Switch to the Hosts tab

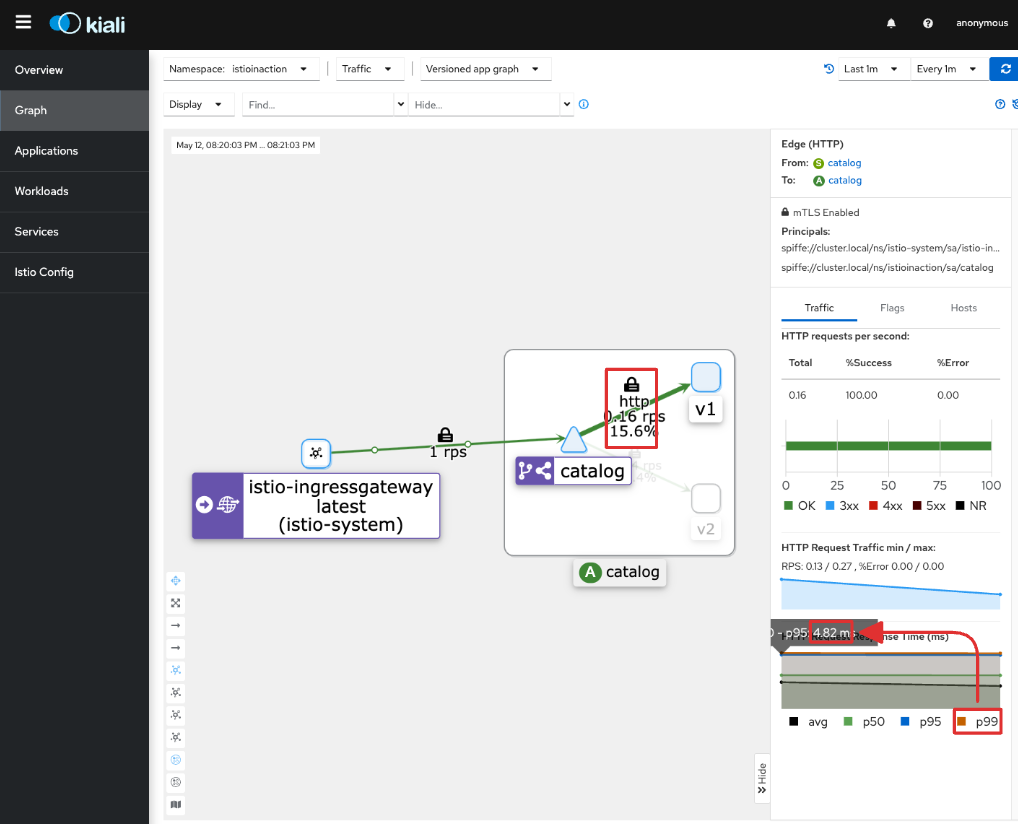tap(963, 308)
